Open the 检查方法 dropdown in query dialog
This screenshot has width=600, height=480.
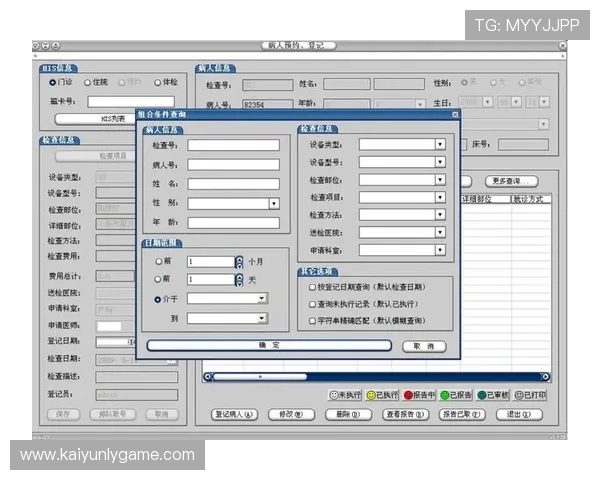[x=440, y=214]
